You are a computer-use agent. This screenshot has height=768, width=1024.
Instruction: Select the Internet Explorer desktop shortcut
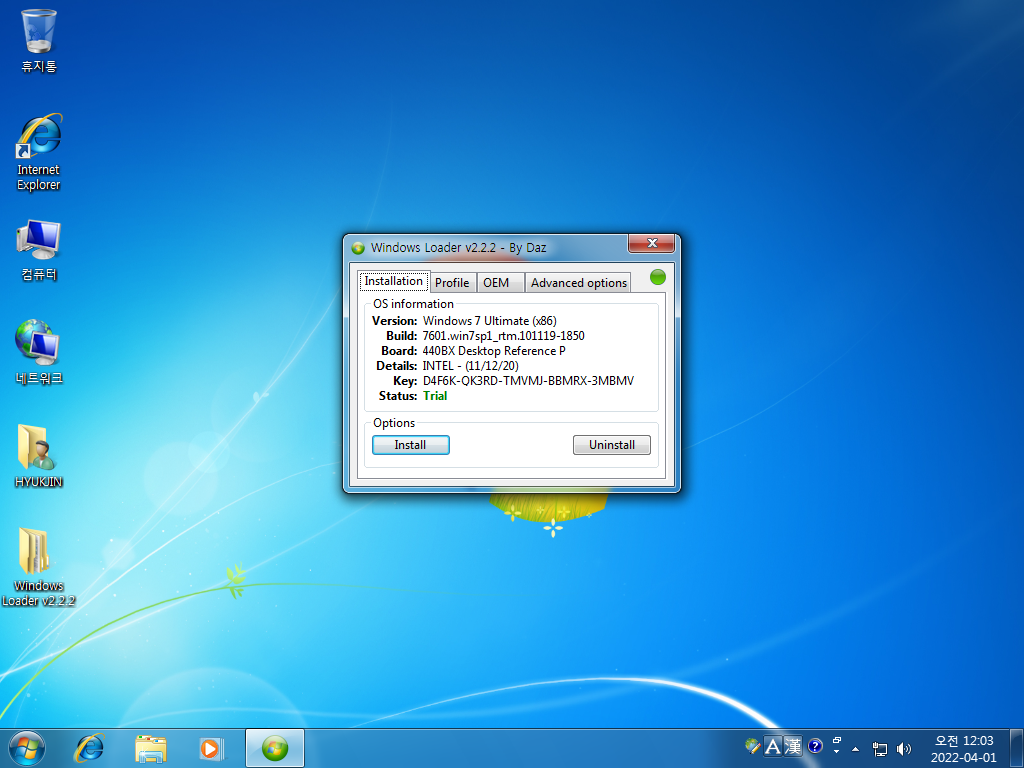point(39,152)
